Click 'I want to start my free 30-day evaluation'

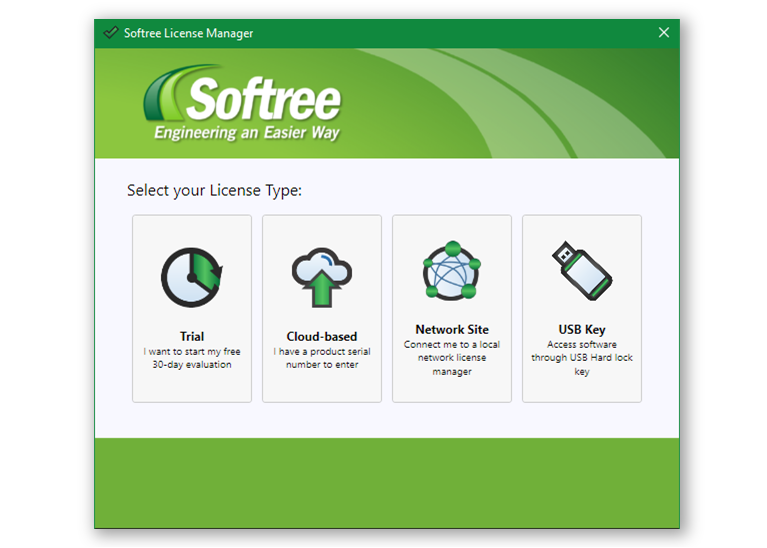pos(192,358)
